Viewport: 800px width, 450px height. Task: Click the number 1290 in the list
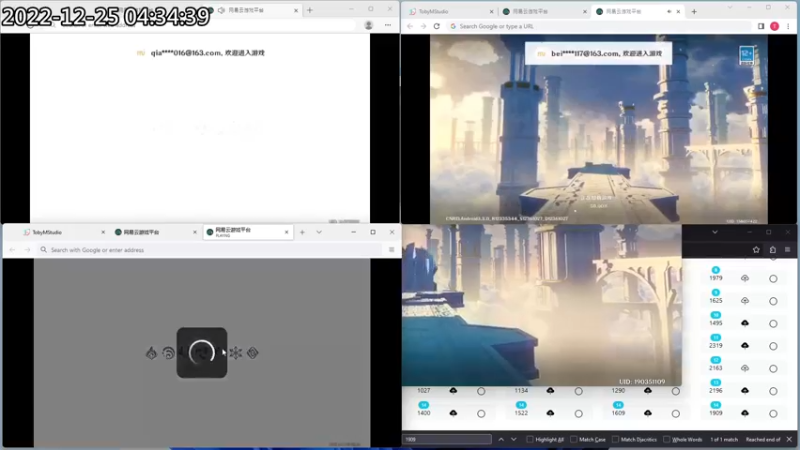(618, 390)
